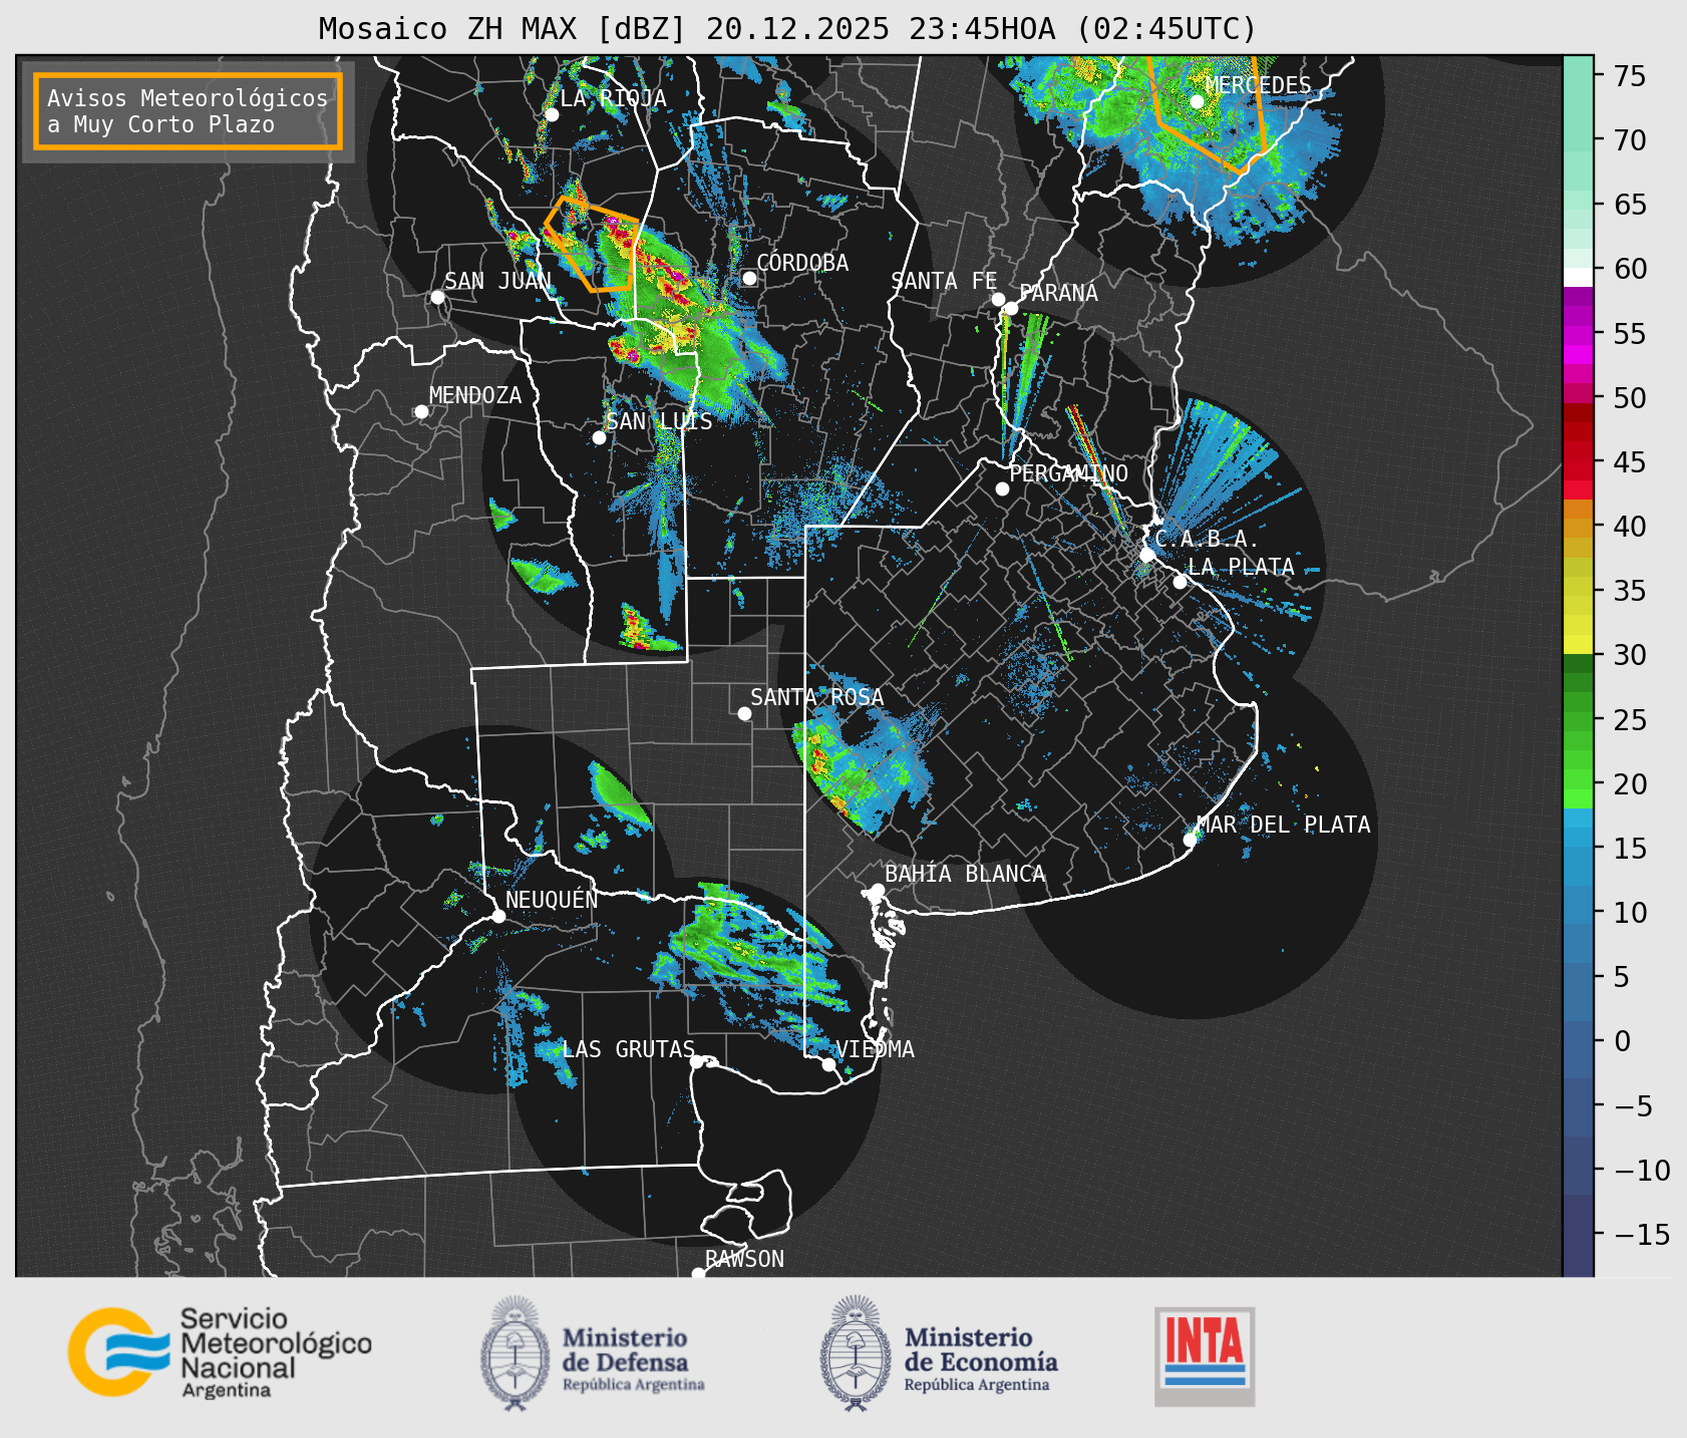The height and width of the screenshot is (1438, 1687).
Task: Click the 60 dBZ white color on scale
Action: [1578, 277]
